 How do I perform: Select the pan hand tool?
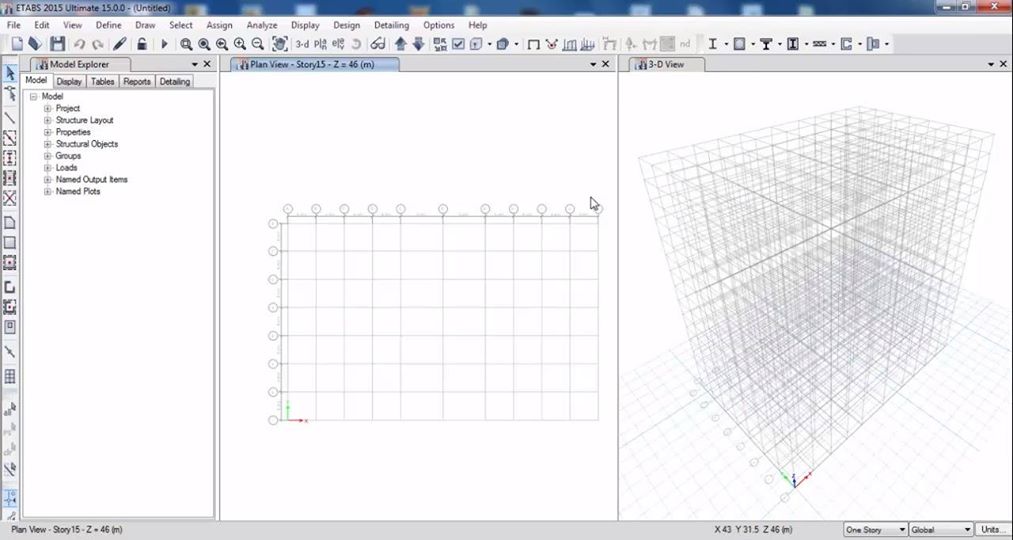280,44
